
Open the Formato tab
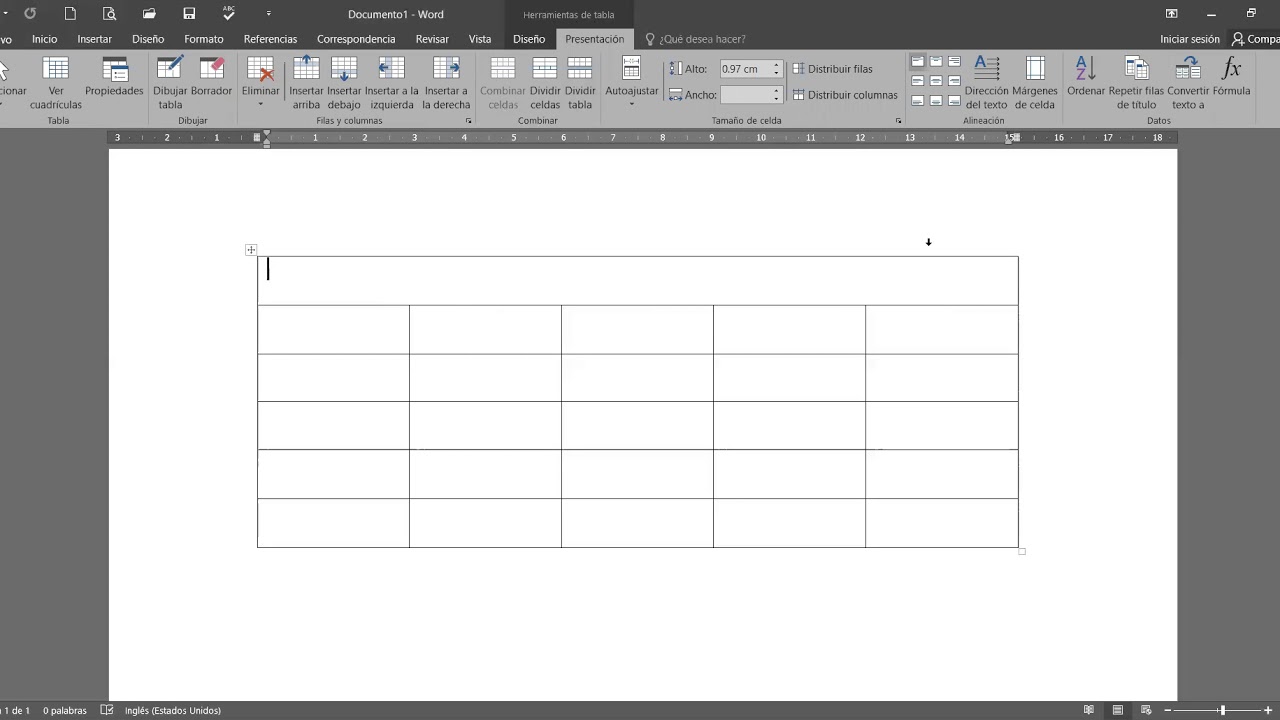(x=204, y=39)
